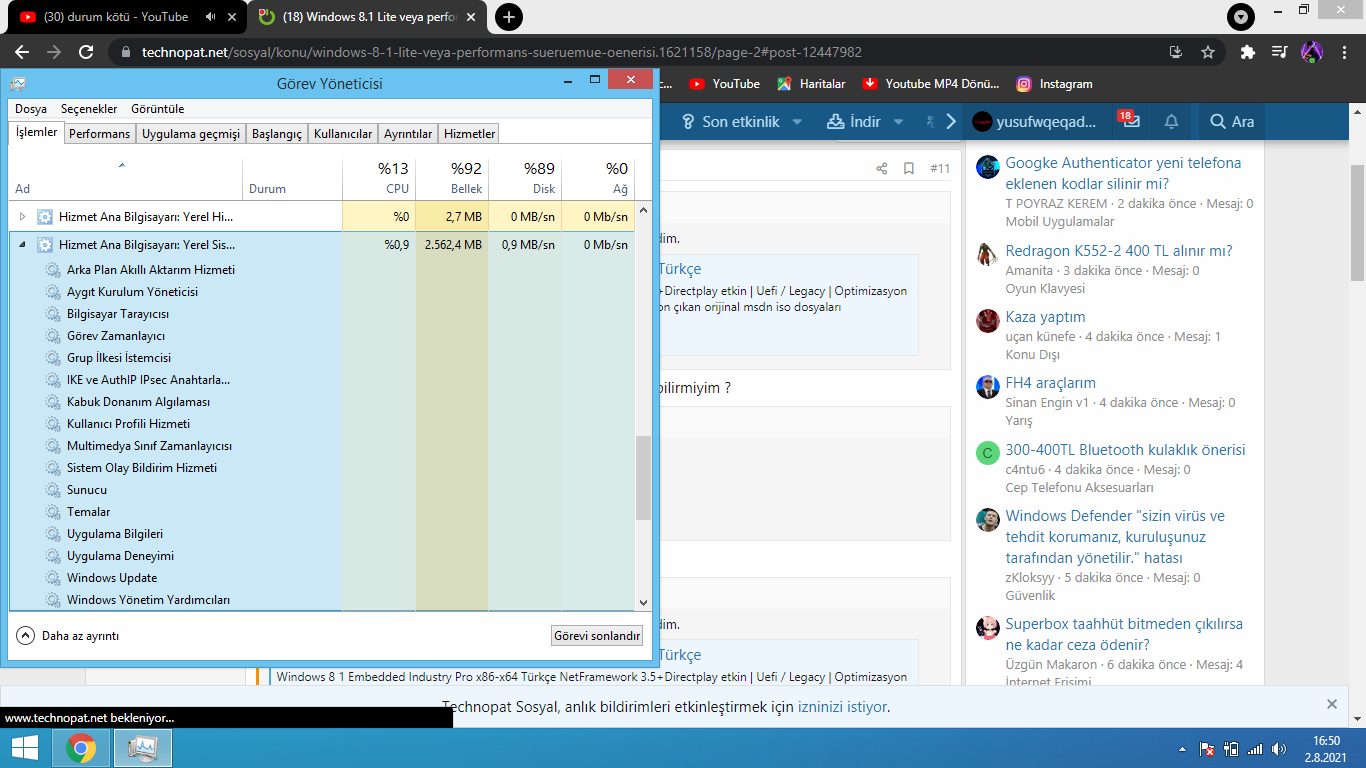Open the Chrome three-dot menu
The width and height of the screenshot is (1366, 768).
[x=1344, y=52]
